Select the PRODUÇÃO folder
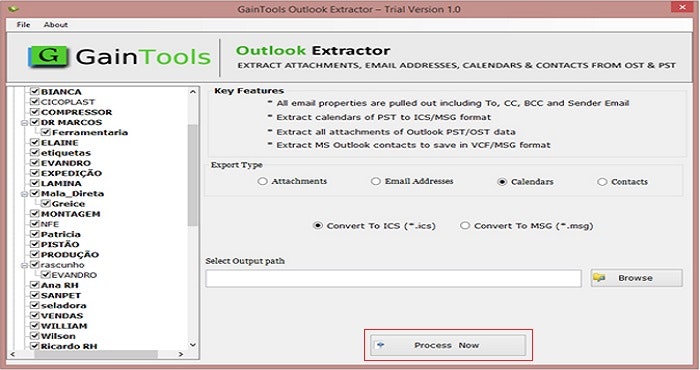 [x=70, y=254]
